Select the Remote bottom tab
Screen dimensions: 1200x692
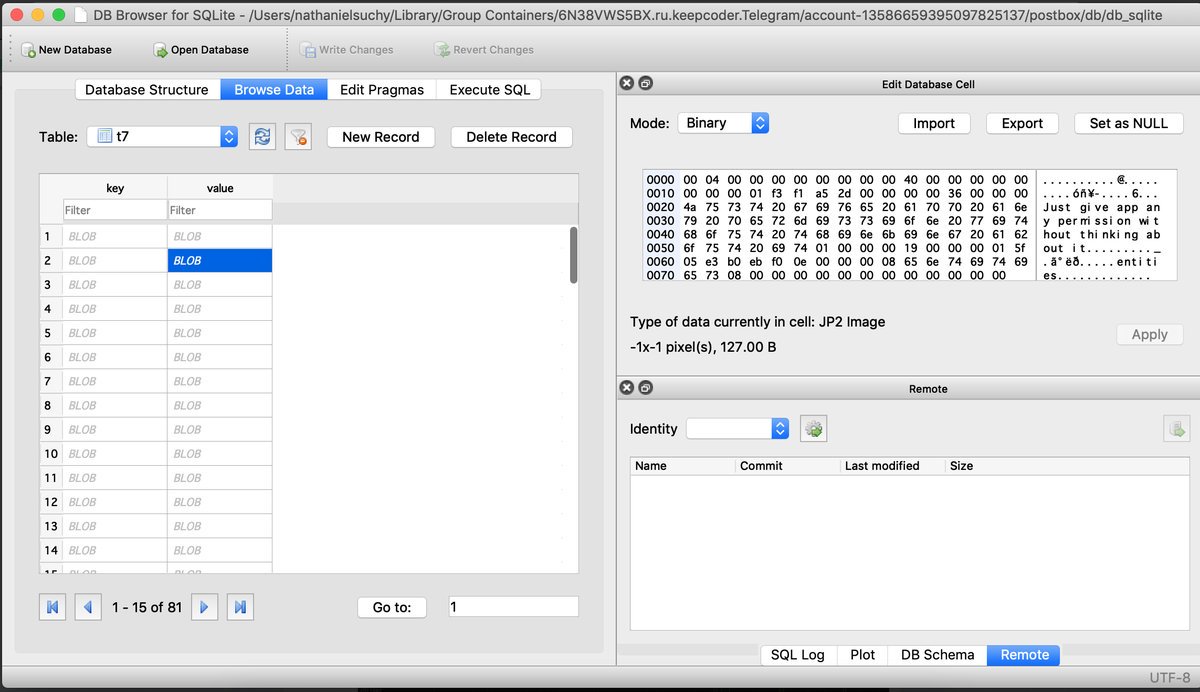tap(1024, 655)
